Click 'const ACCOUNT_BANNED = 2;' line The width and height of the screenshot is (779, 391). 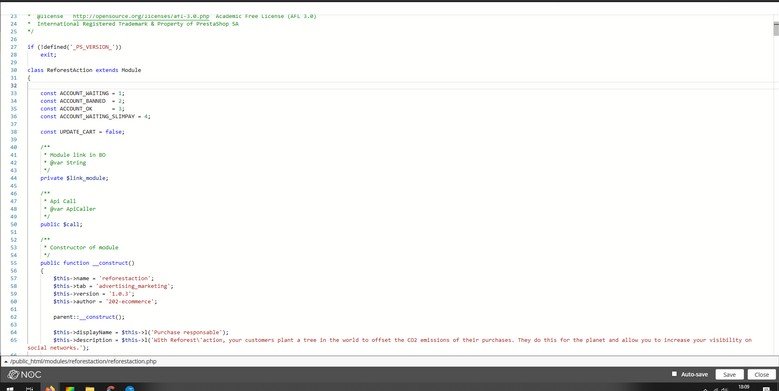[82, 101]
